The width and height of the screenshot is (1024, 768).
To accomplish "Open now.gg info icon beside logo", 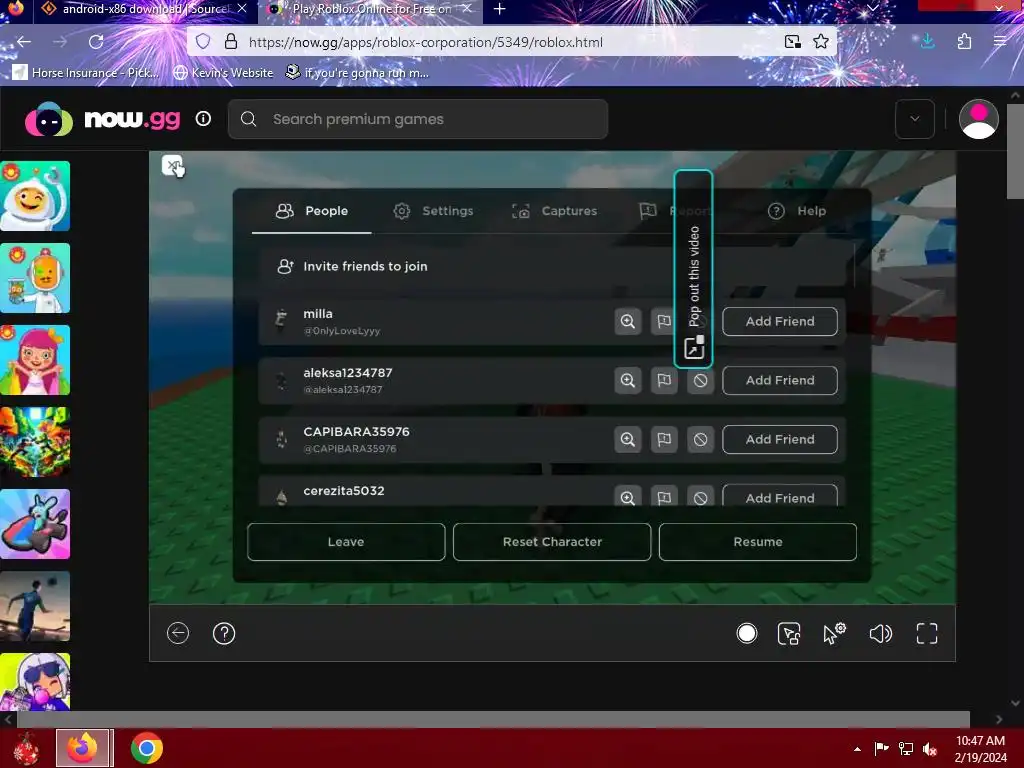I will 203,119.
